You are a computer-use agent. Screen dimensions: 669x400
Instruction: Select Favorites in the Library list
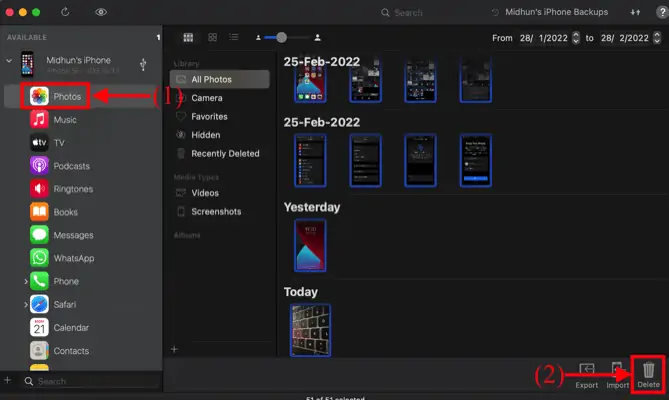point(210,116)
